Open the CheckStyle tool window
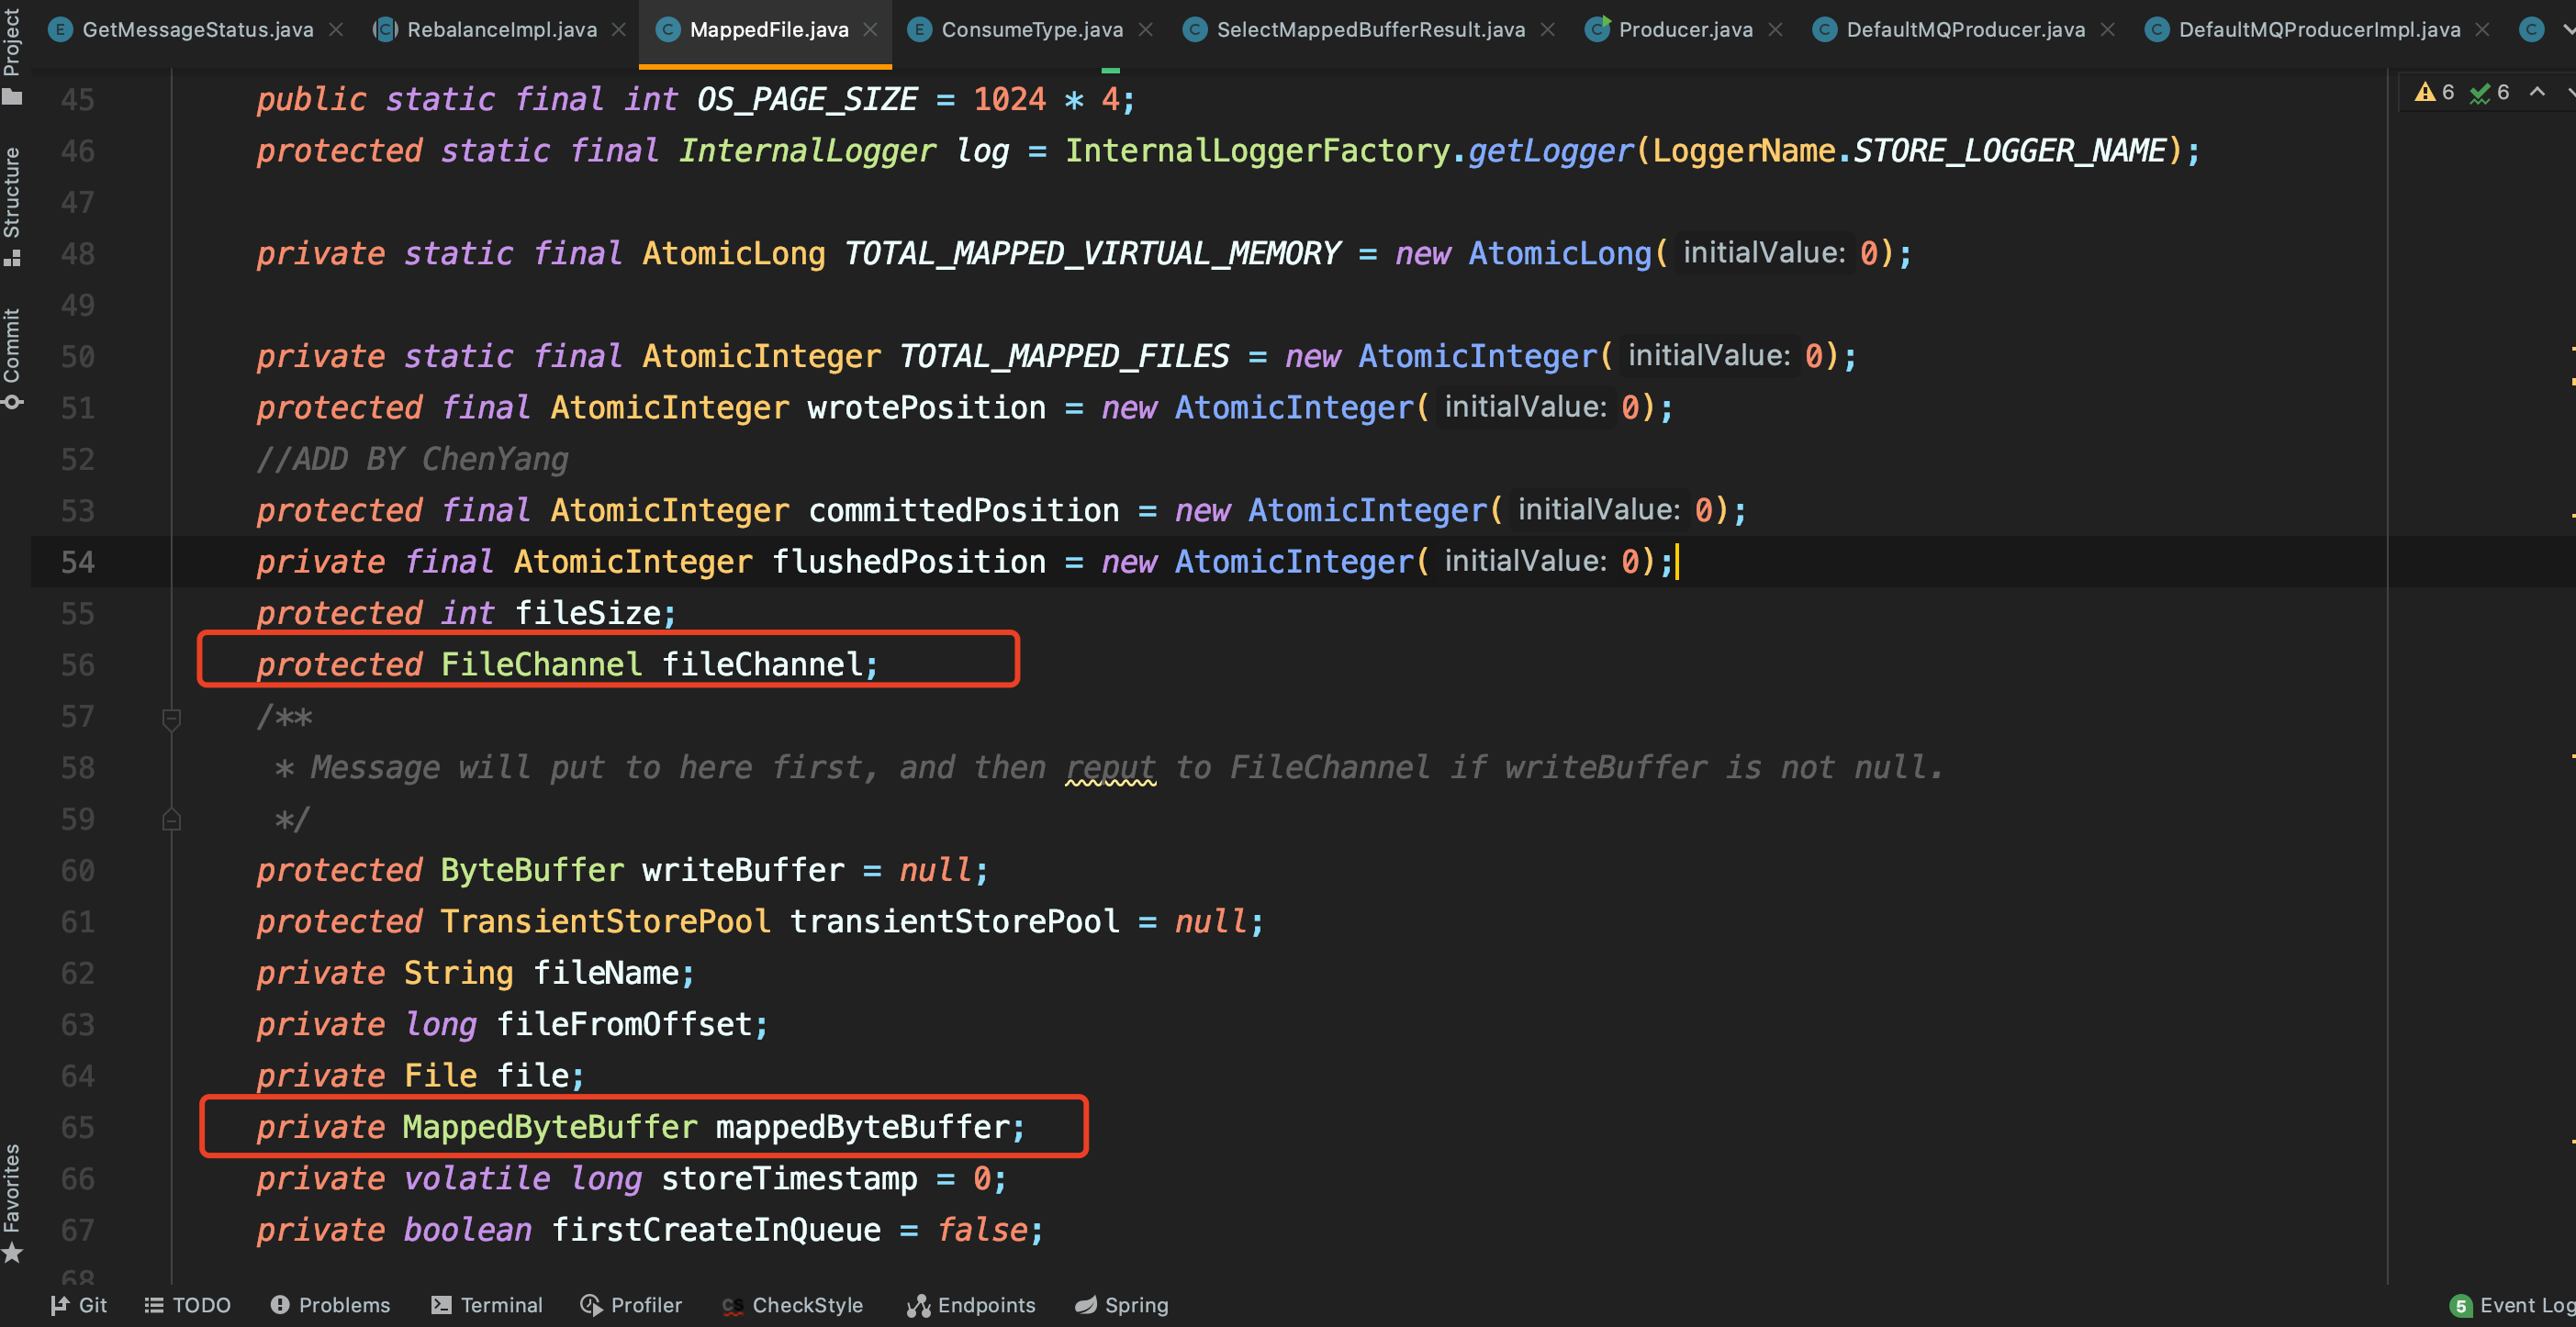2576x1327 pixels. 793,1305
